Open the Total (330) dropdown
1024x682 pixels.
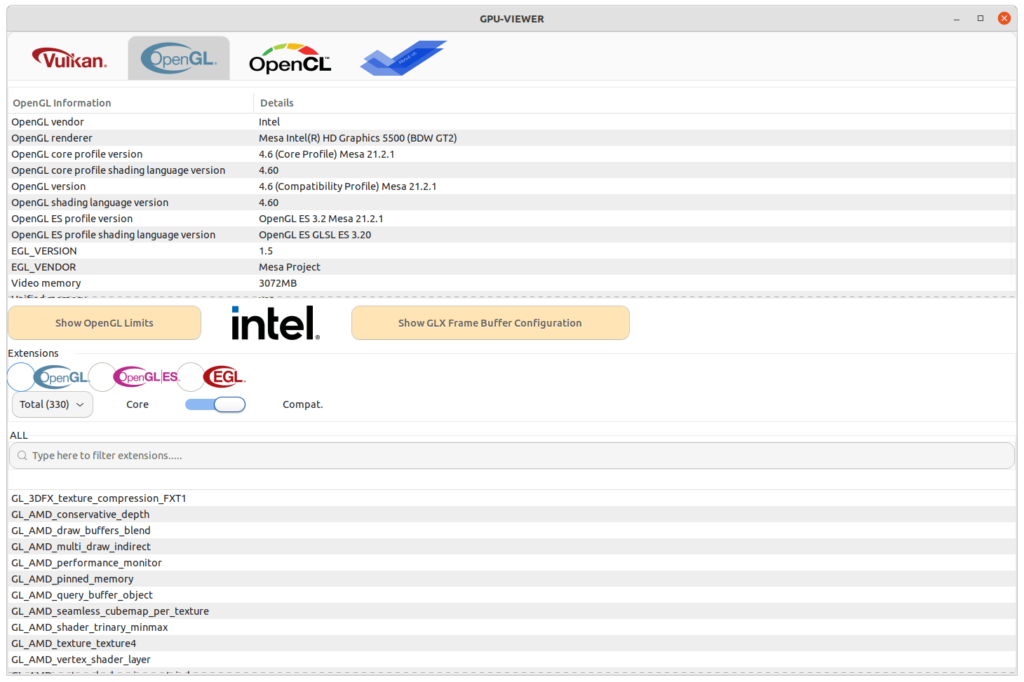click(x=52, y=404)
